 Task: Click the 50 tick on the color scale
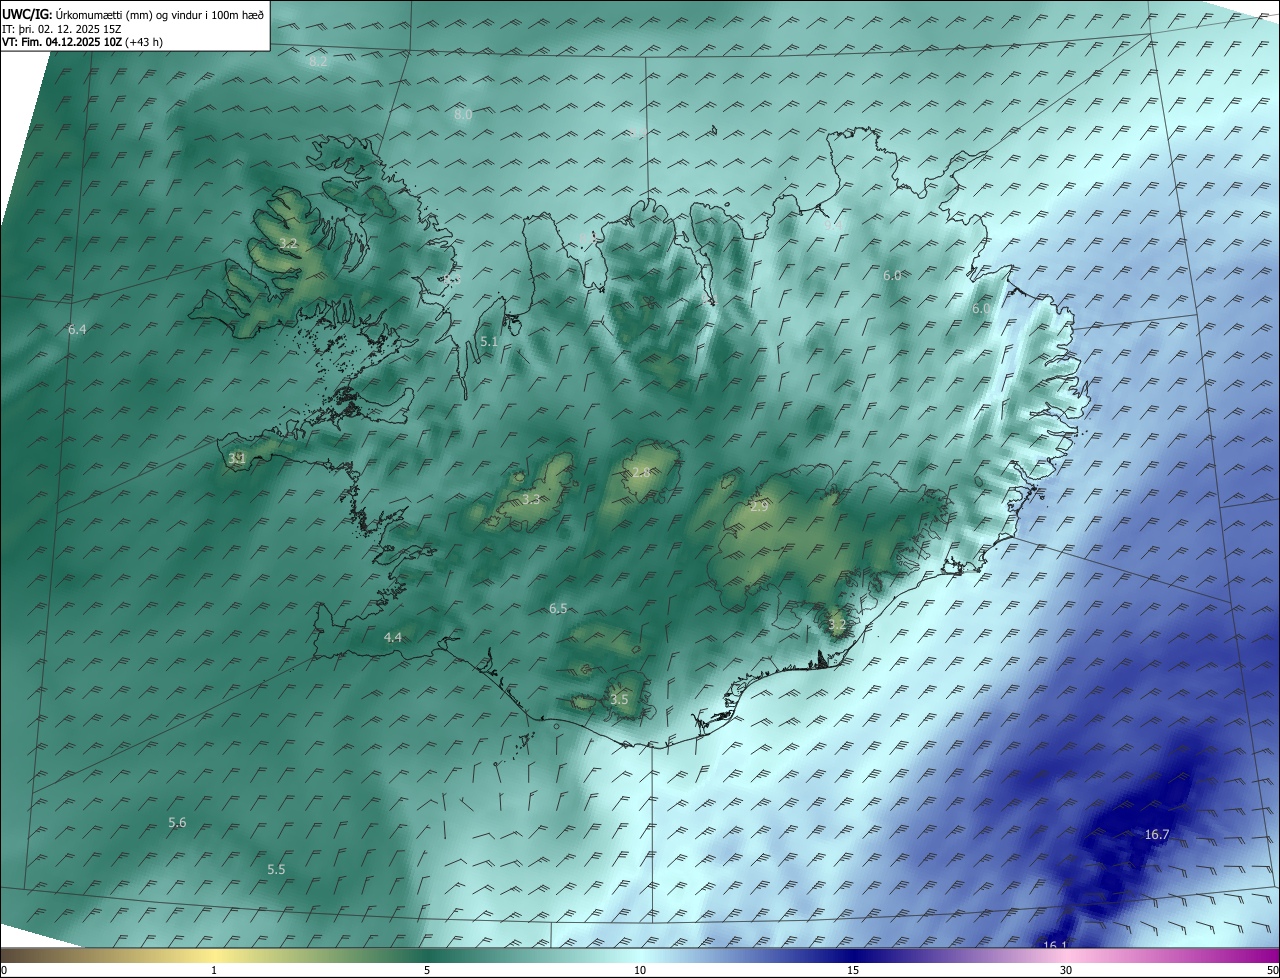[x=1272, y=970]
